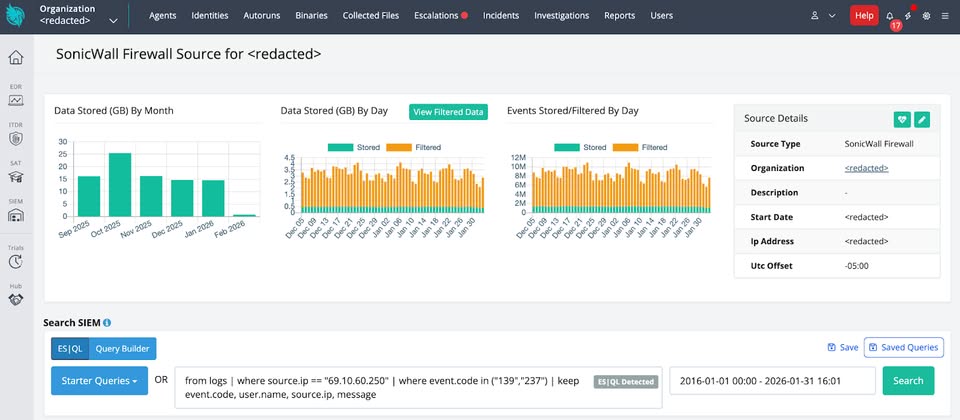960x420 pixels.
Task: Click the View Filtered Data button
Action: [448, 112]
